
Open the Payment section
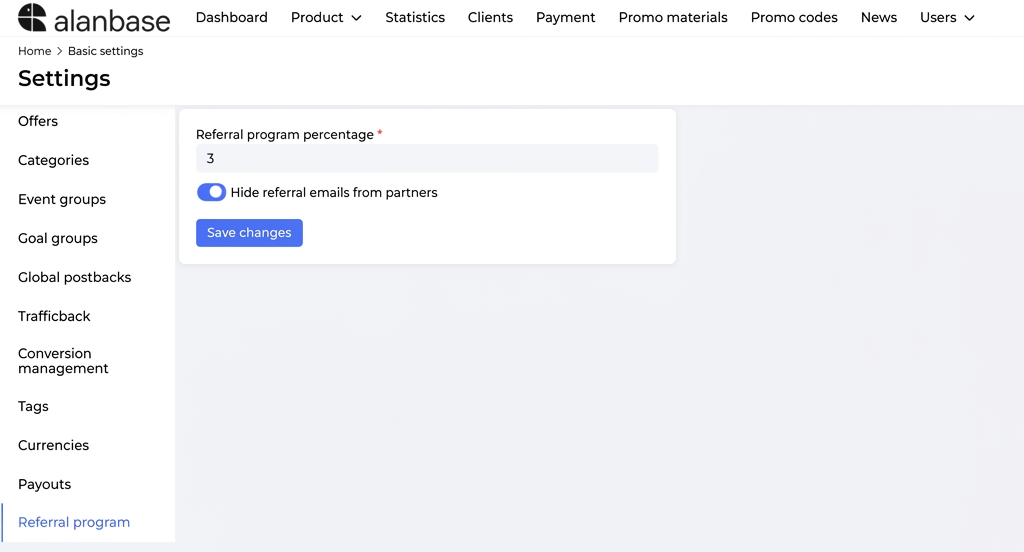point(566,18)
